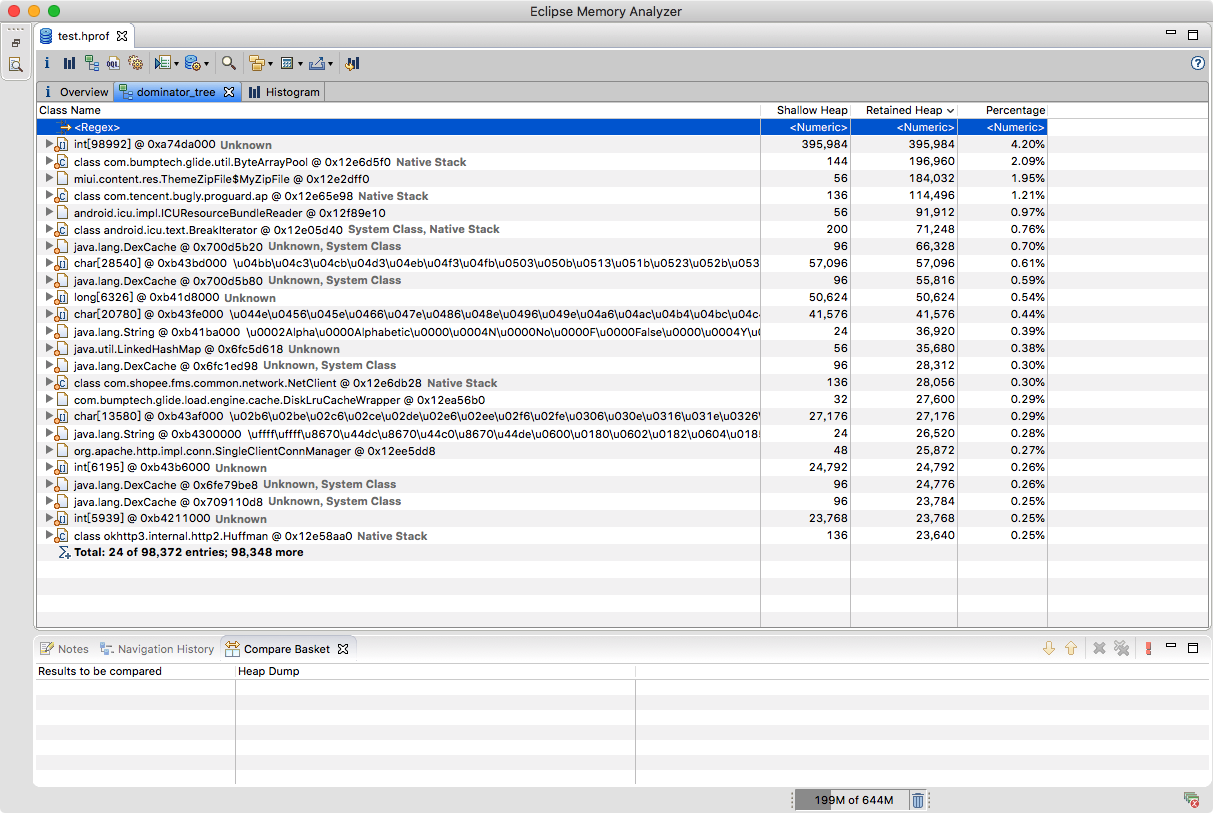Click the Percentage Numeric filter field

[x=1002, y=127]
